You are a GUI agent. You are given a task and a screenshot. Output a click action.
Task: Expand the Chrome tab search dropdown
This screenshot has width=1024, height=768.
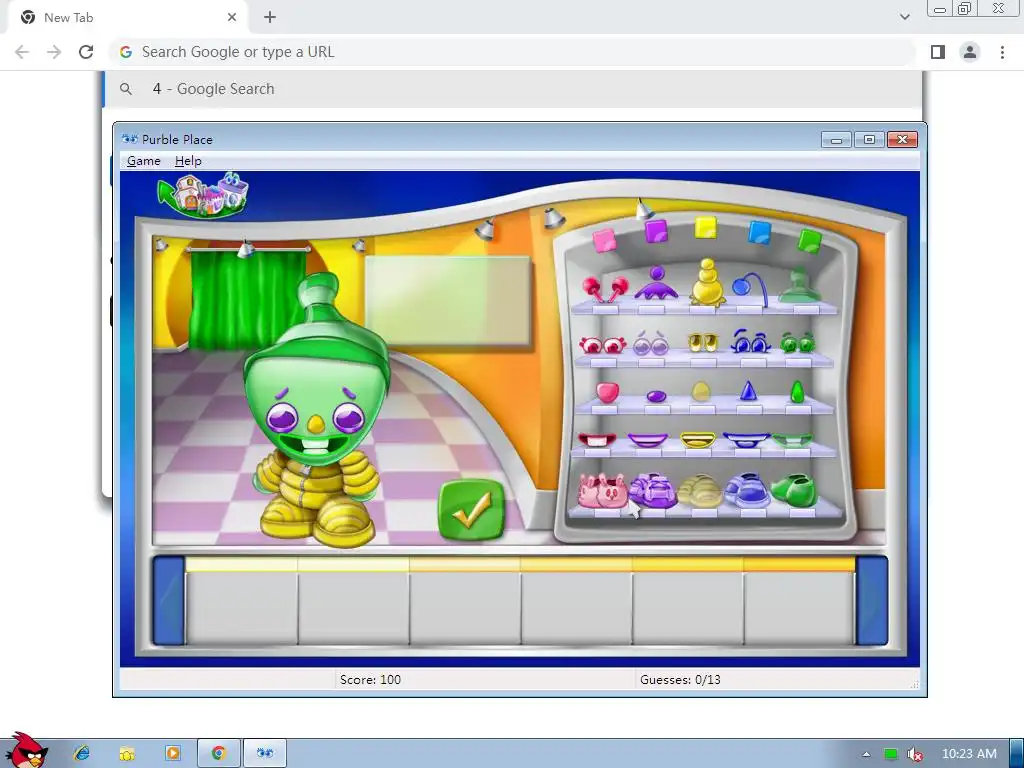click(x=904, y=17)
